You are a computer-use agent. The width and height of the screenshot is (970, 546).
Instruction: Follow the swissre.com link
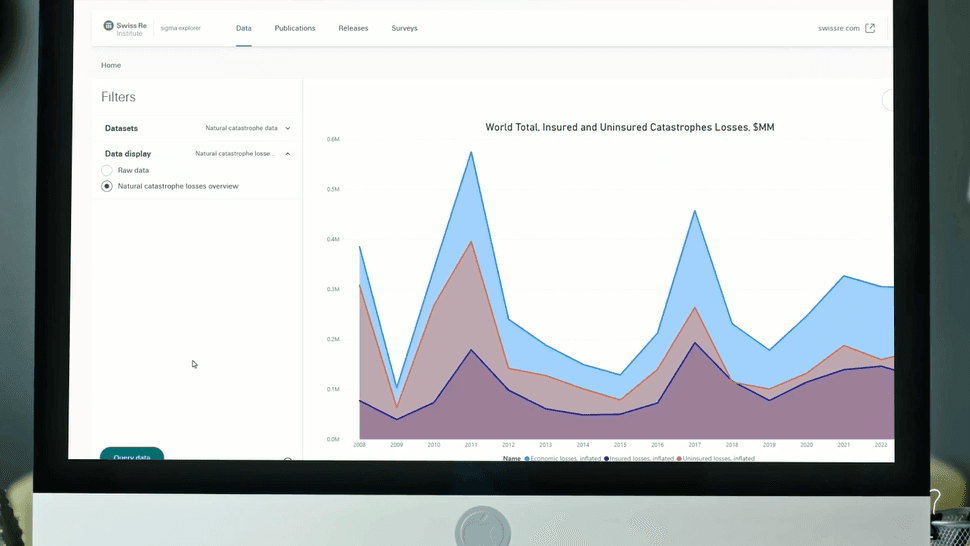[838, 28]
